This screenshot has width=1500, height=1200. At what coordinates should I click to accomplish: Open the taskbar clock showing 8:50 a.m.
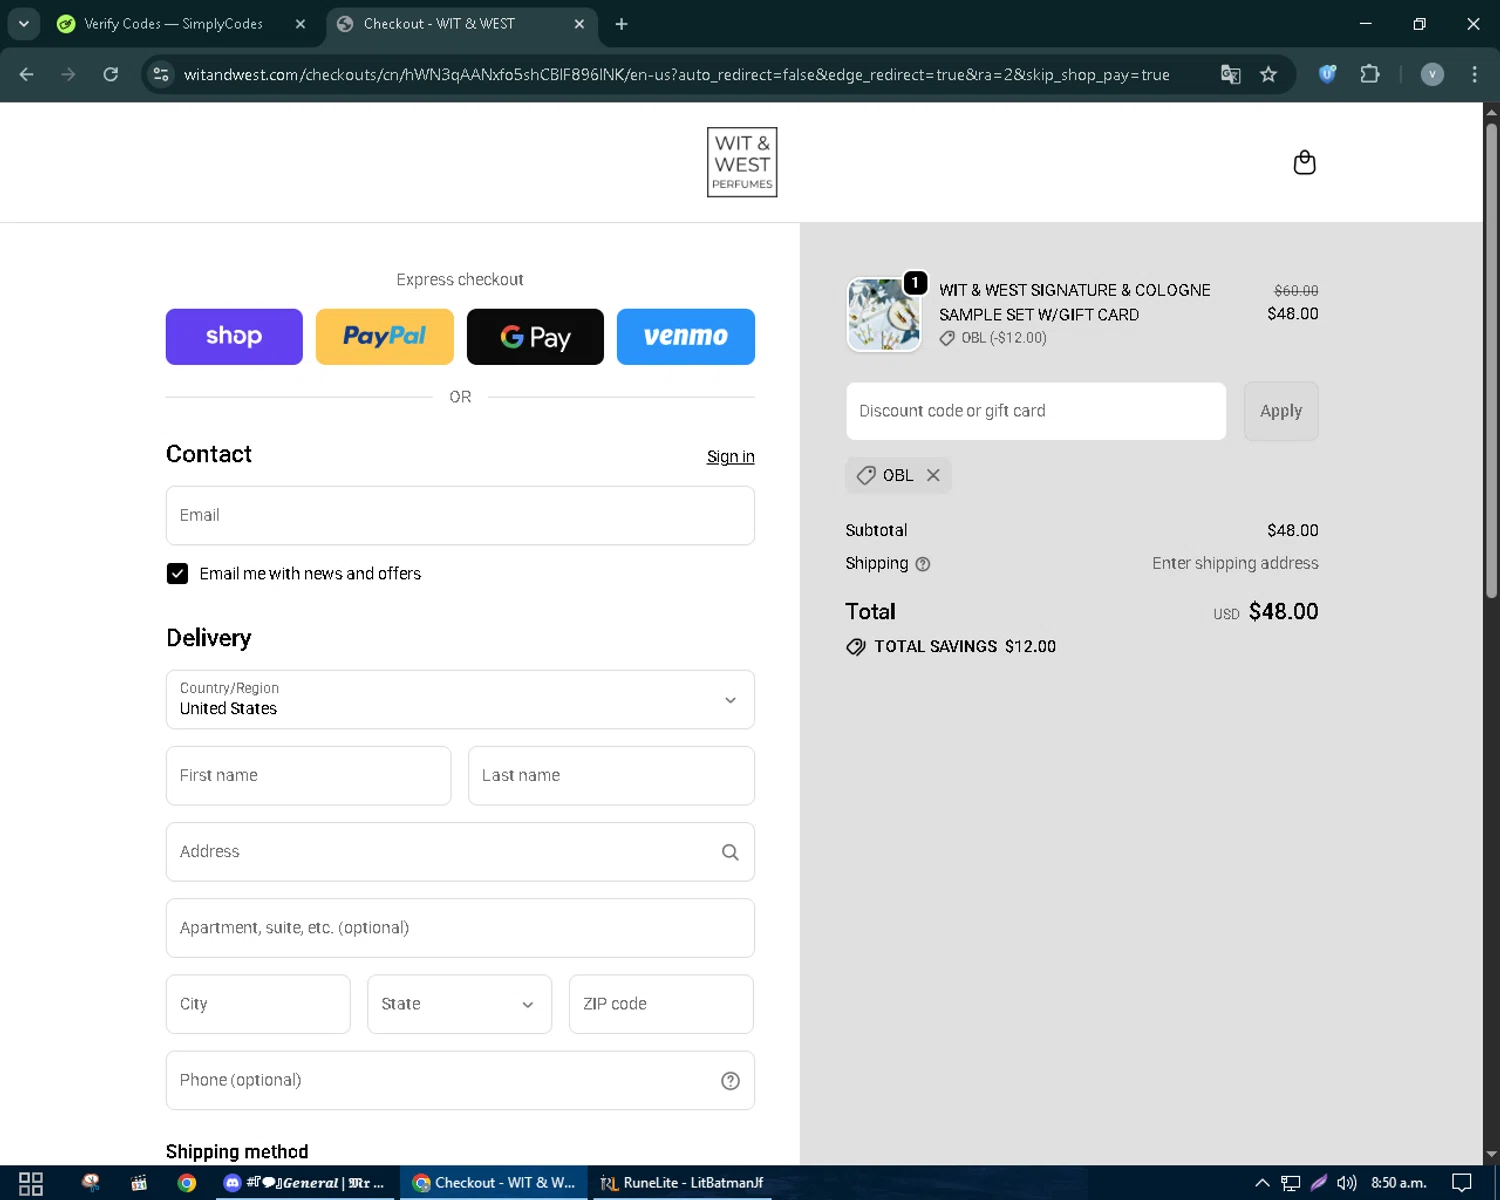pos(1399,1183)
